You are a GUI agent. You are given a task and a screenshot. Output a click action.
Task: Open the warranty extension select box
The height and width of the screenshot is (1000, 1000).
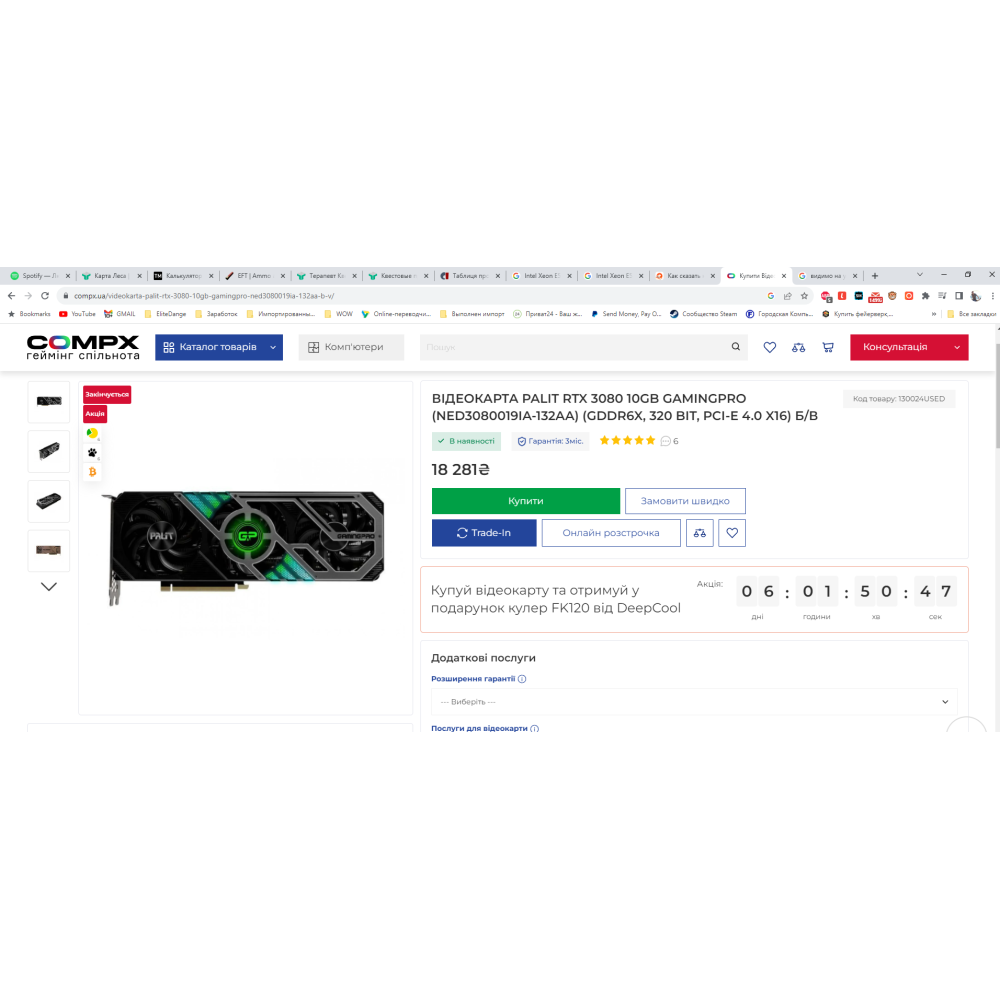point(694,702)
